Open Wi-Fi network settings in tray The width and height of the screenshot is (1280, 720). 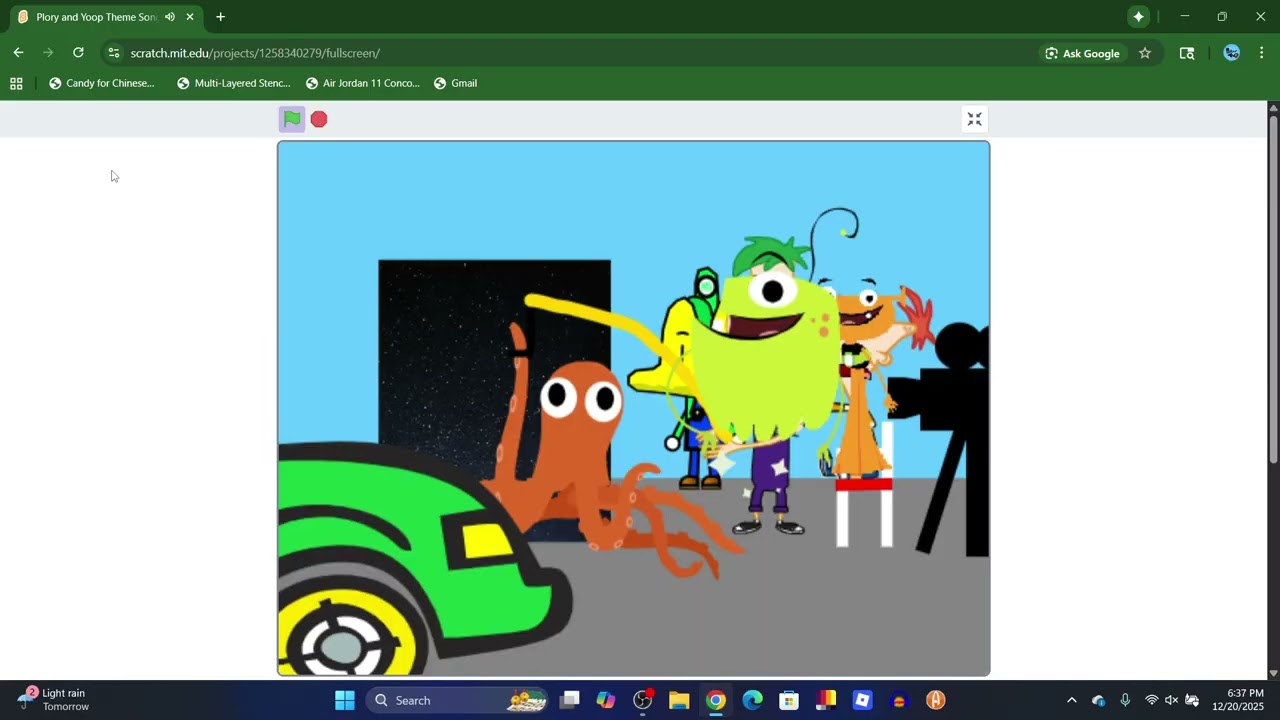(1152, 700)
